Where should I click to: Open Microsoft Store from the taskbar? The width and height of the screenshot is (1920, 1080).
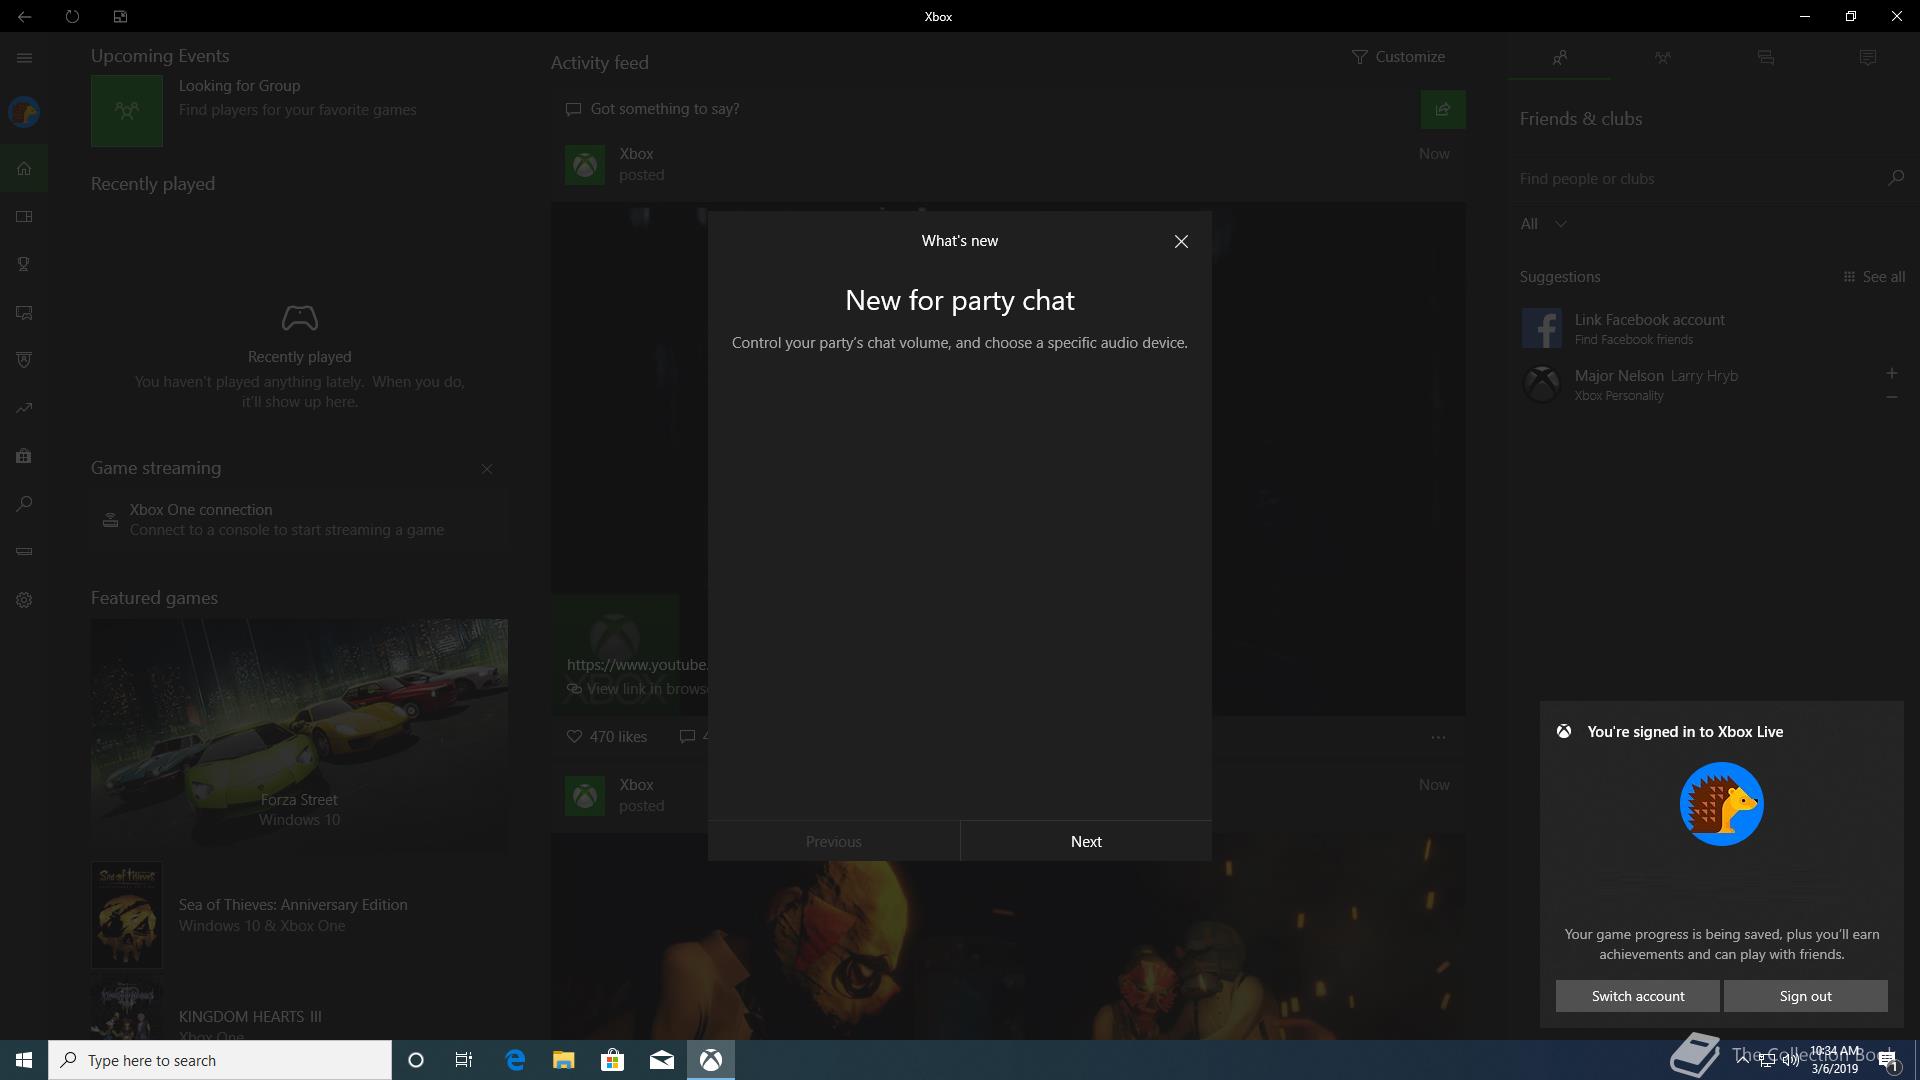tap(613, 1060)
